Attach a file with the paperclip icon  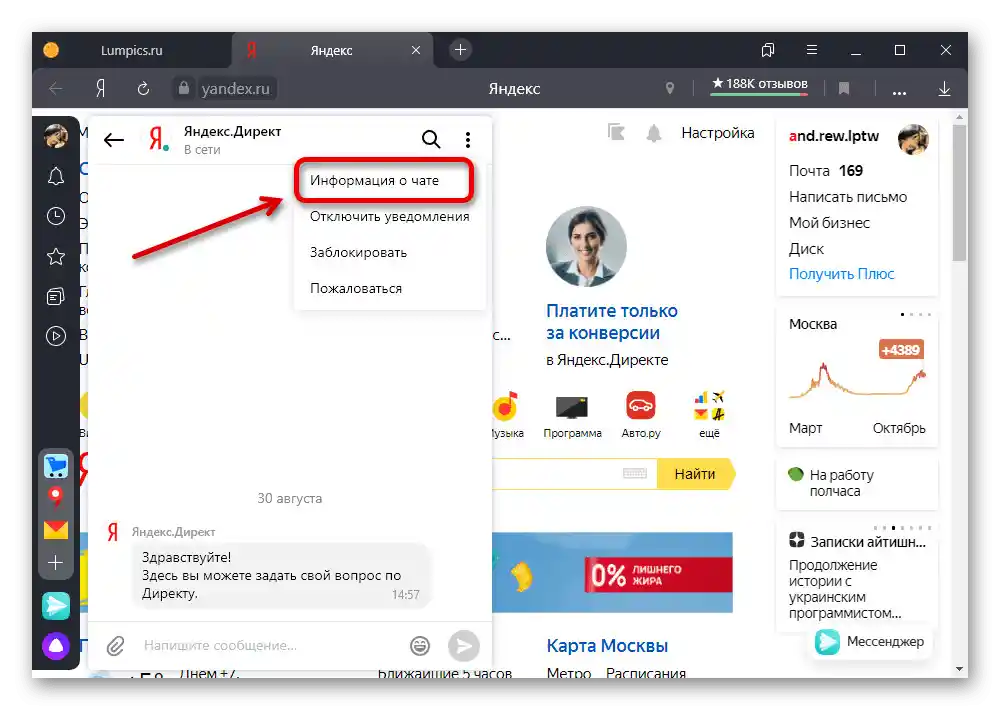115,646
